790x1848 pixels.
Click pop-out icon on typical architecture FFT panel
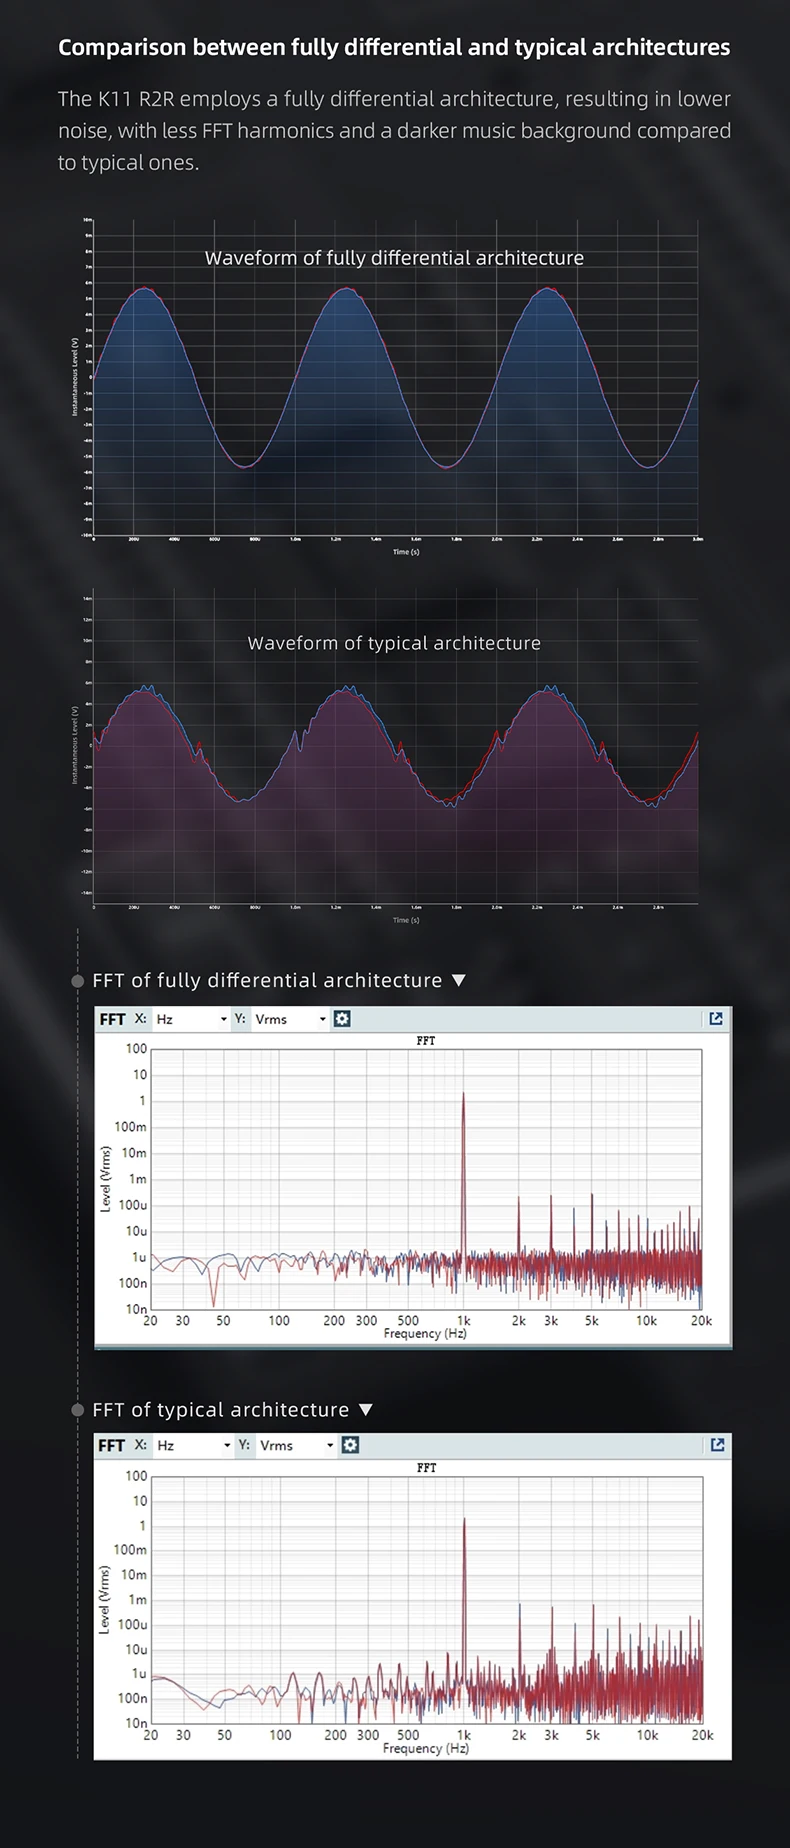[x=717, y=1445]
